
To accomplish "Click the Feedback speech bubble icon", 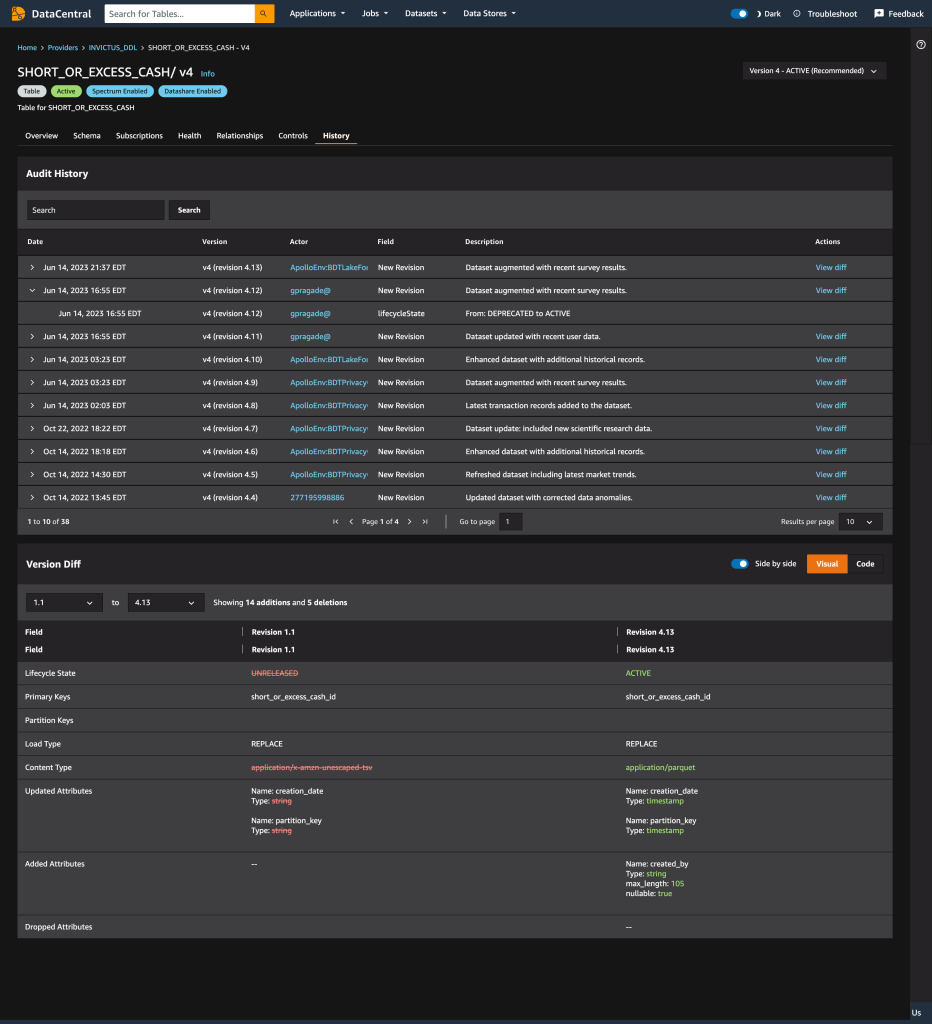I will (x=879, y=14).
